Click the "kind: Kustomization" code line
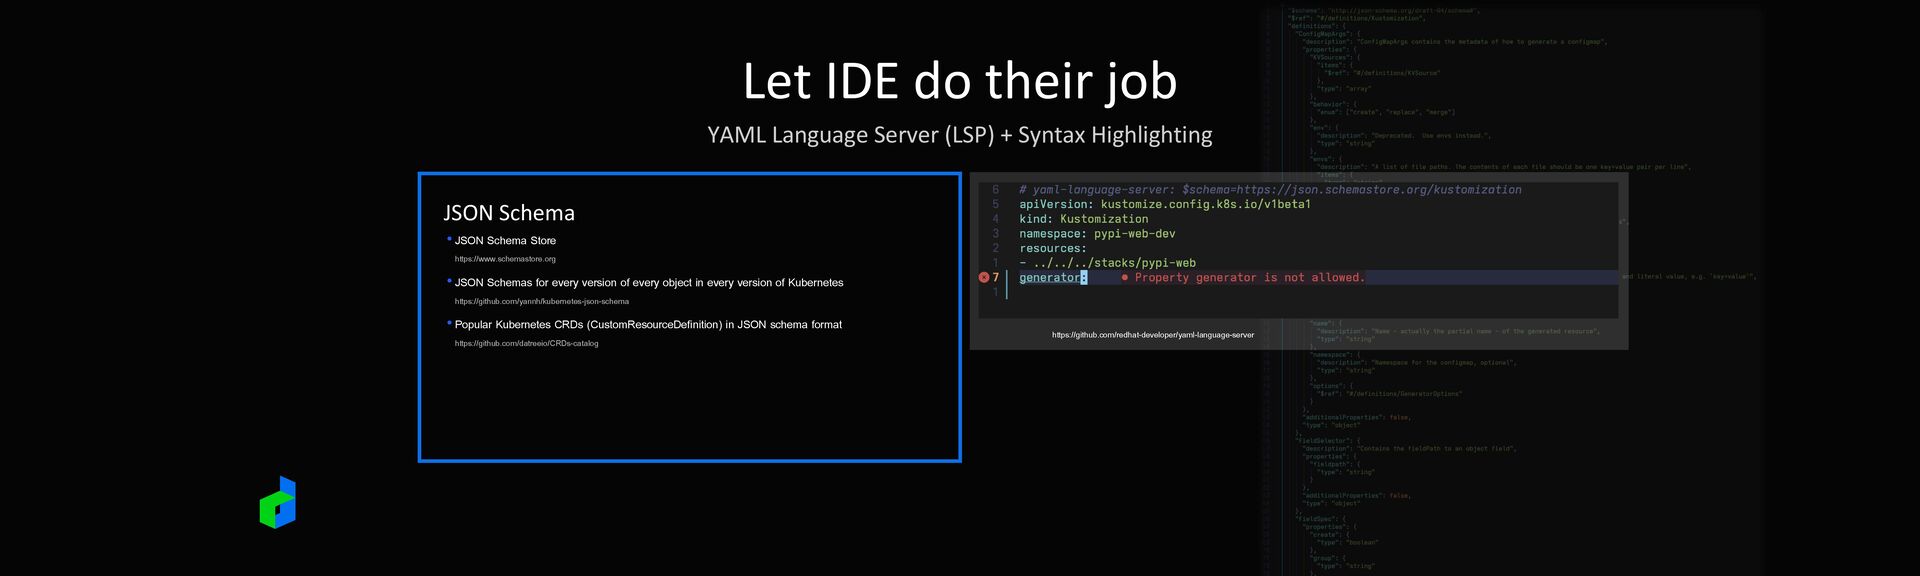Viewport: 1920px width, 576px height. coord(1084,219)
